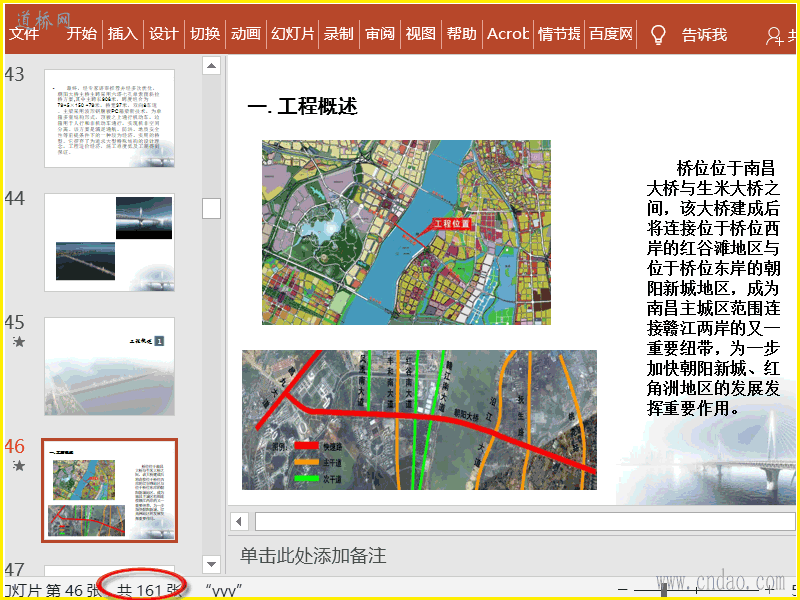Click the slide title 一. 工程概述
The width and height of the screenshot is (800, 600).
click(302, 106)
